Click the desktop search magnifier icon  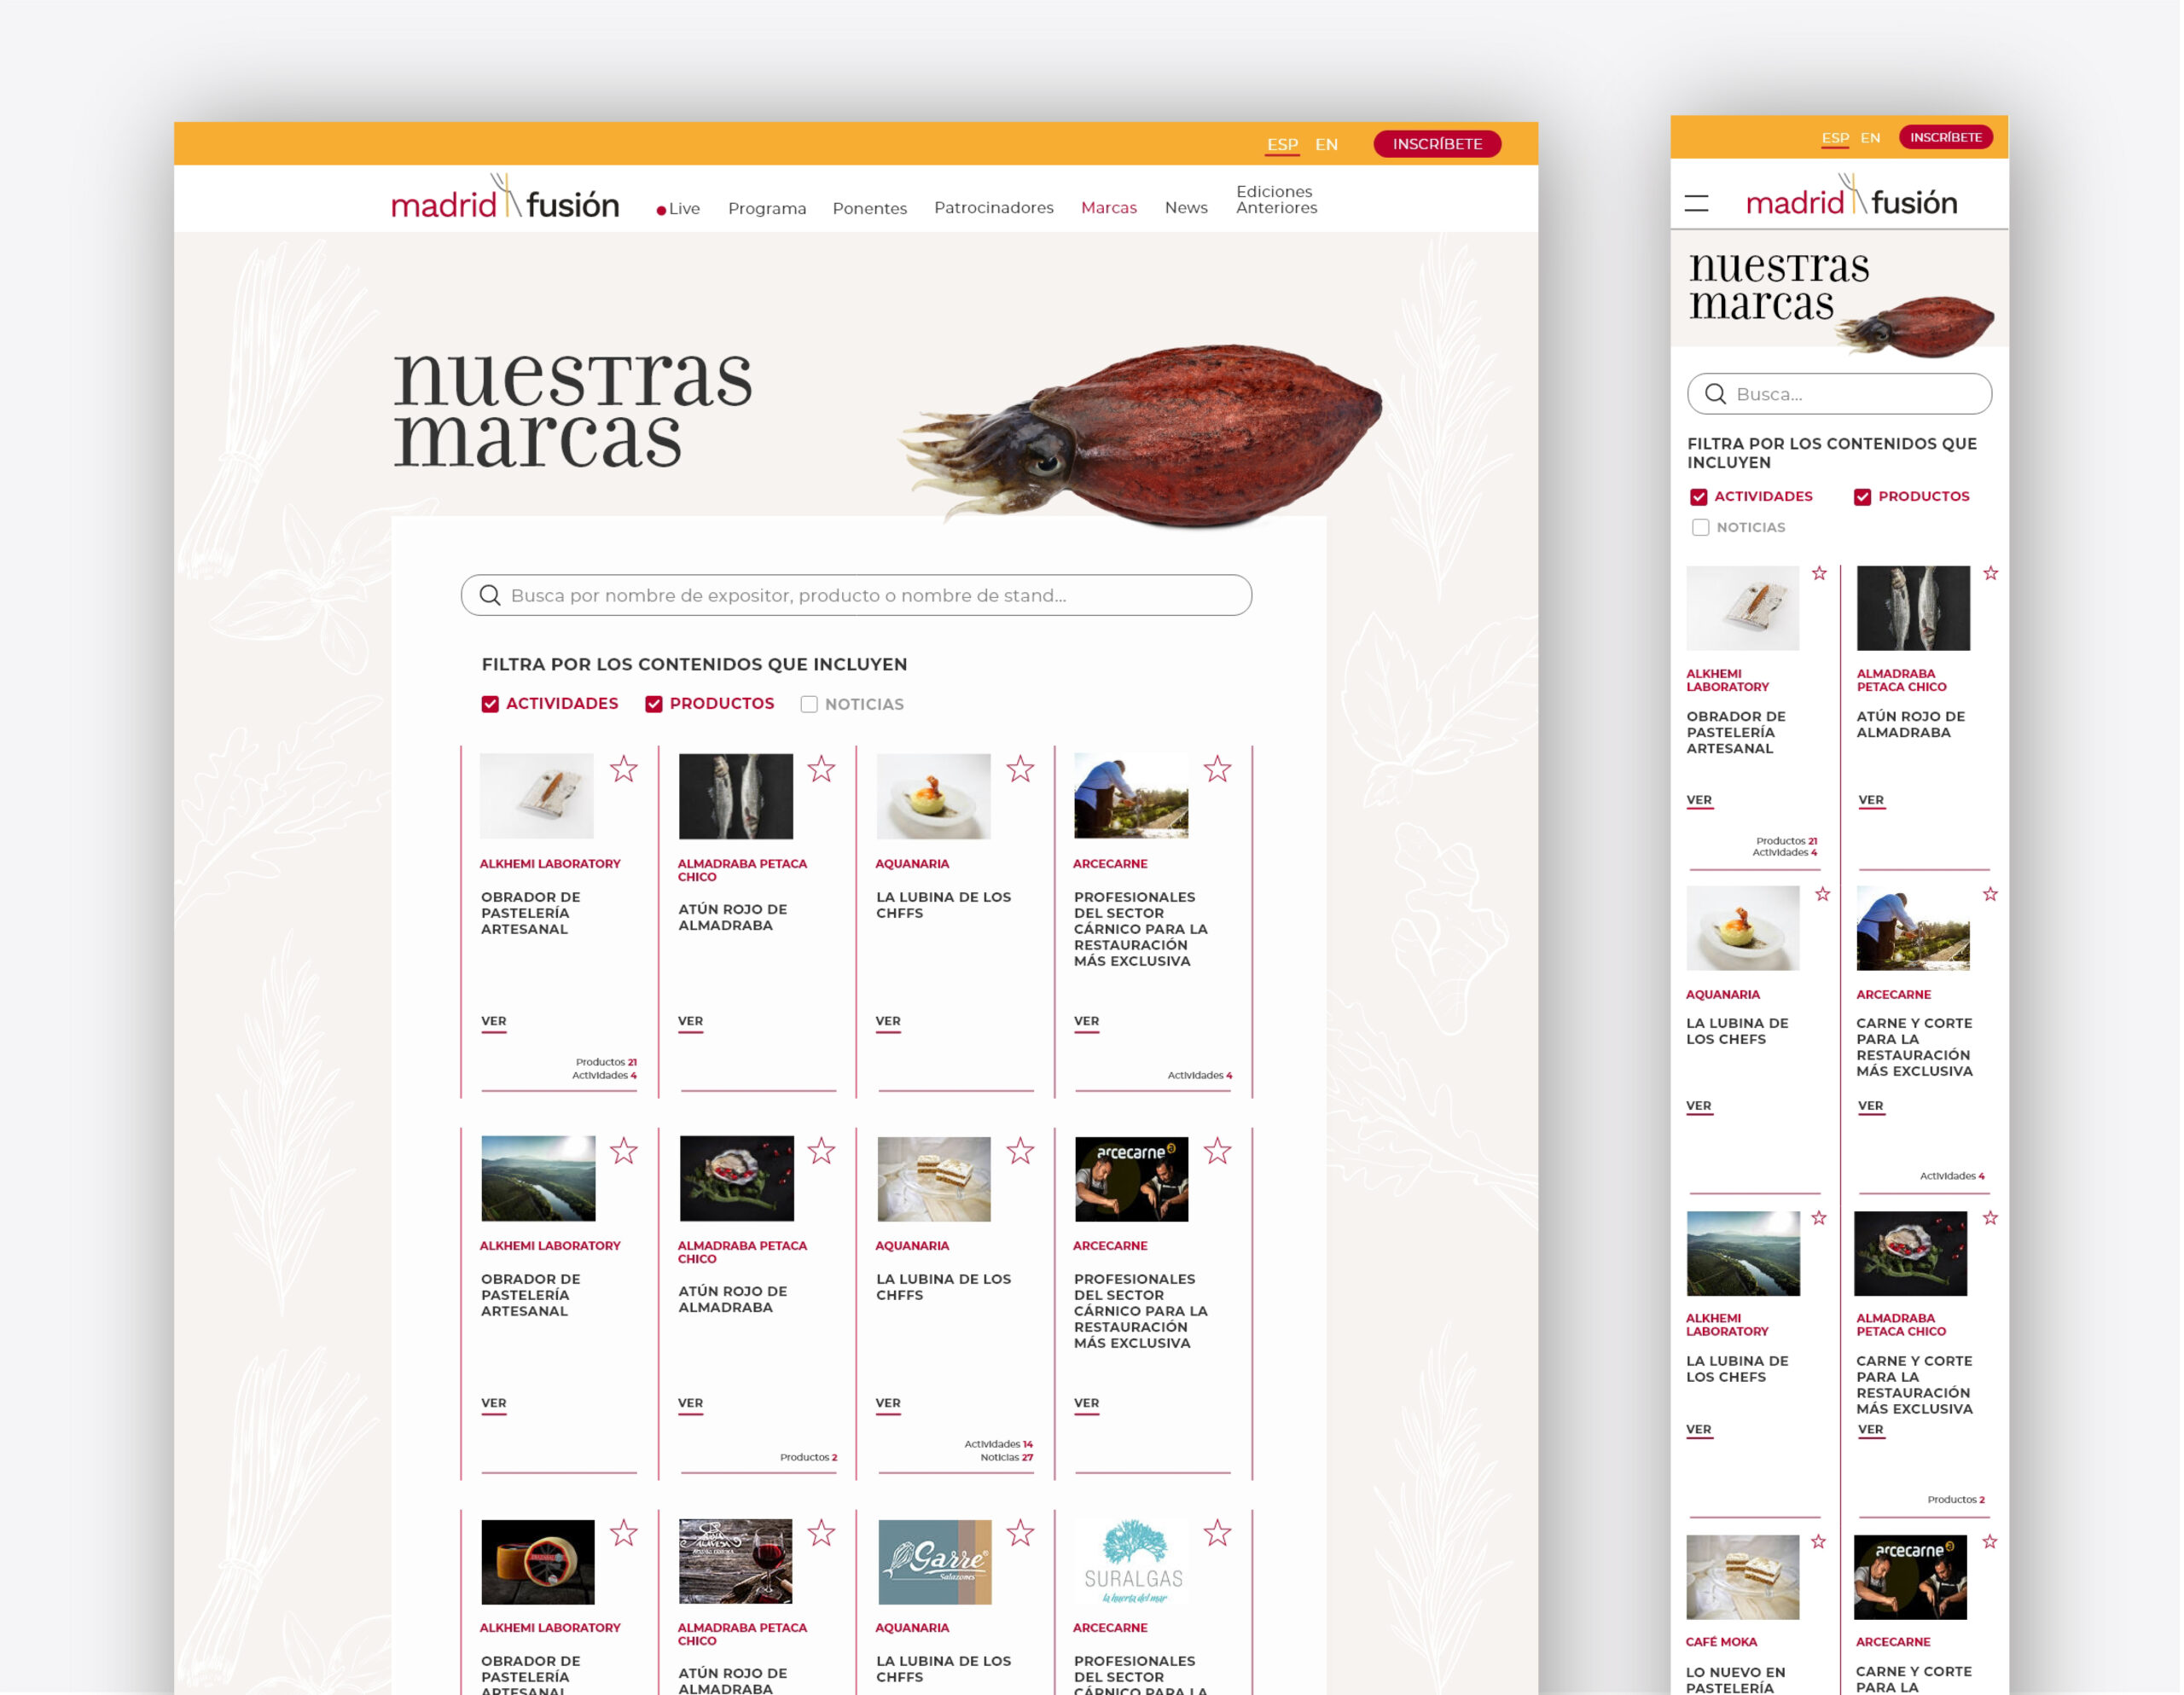(489, 595)
